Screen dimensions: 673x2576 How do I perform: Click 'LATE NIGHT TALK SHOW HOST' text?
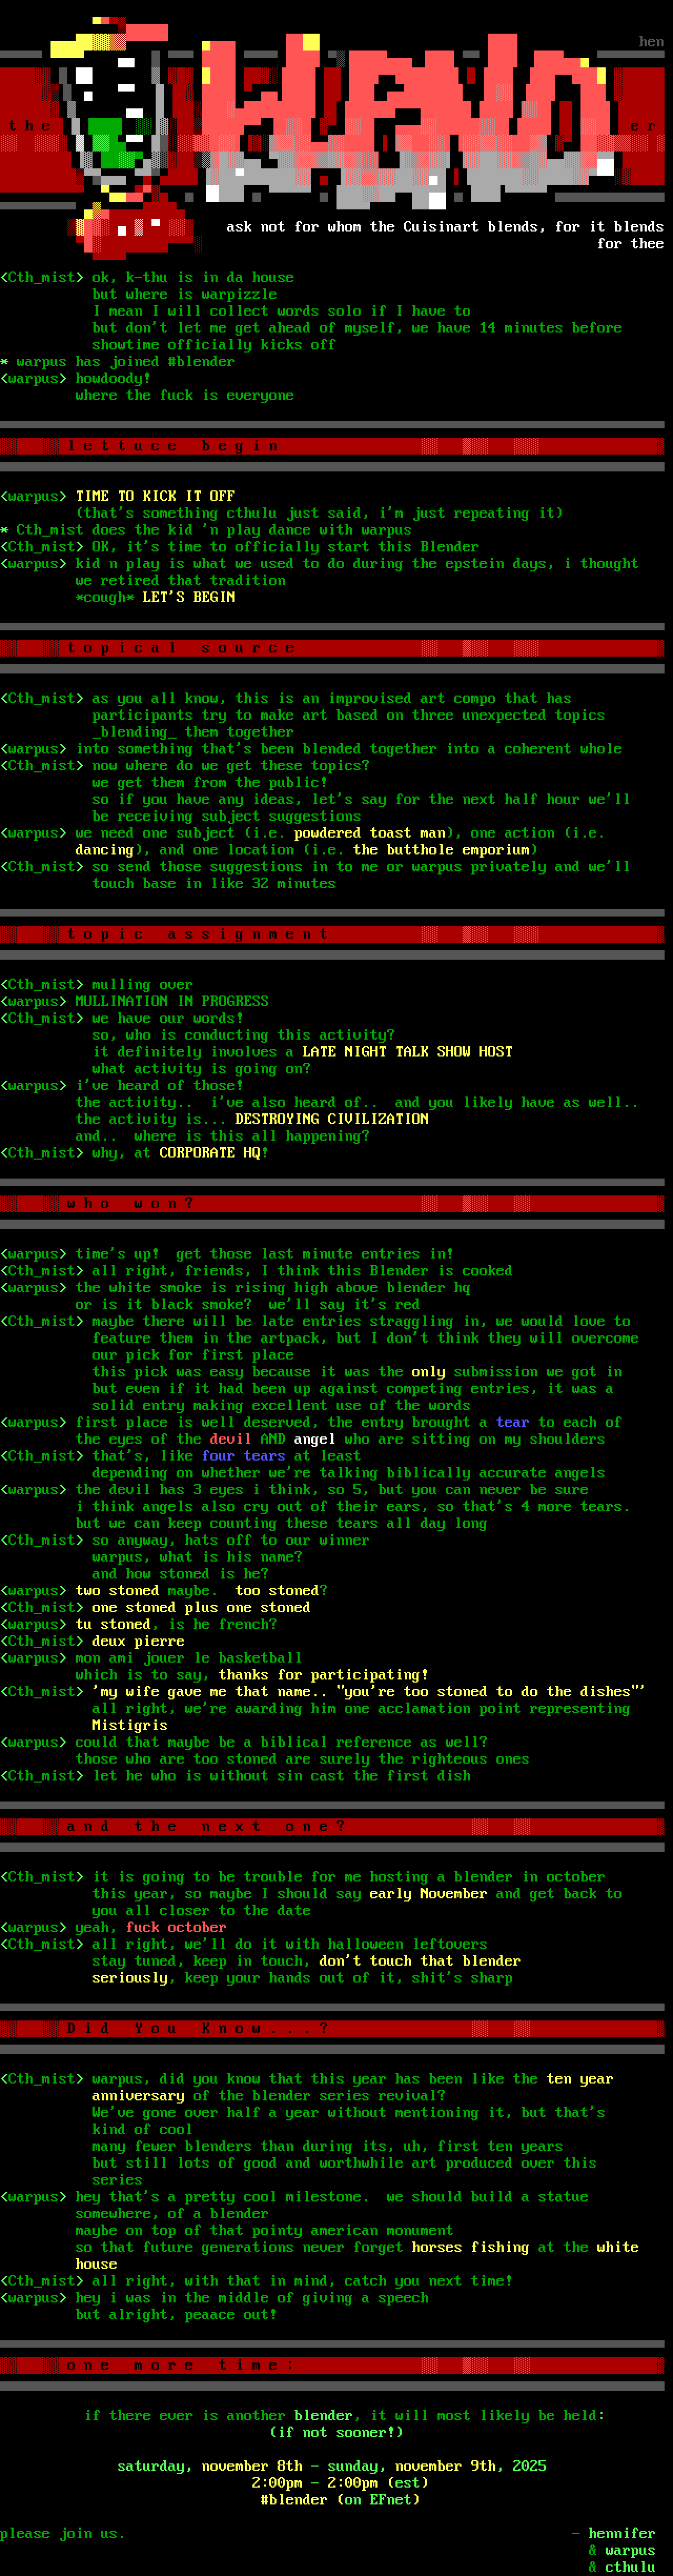click(407, 1052)
